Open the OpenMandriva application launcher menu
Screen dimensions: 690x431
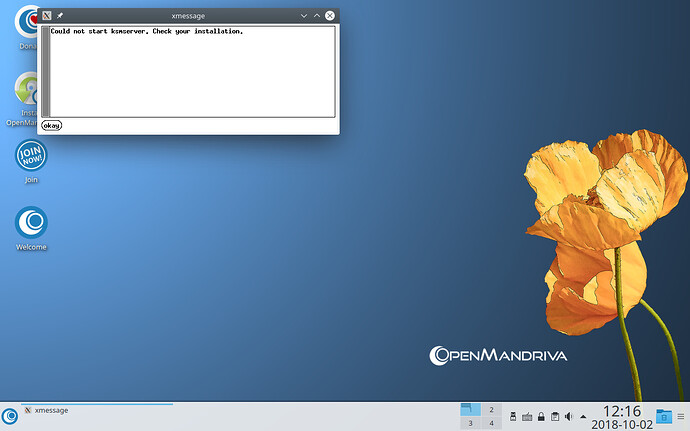pyautogui.click(x=10, y=416)
